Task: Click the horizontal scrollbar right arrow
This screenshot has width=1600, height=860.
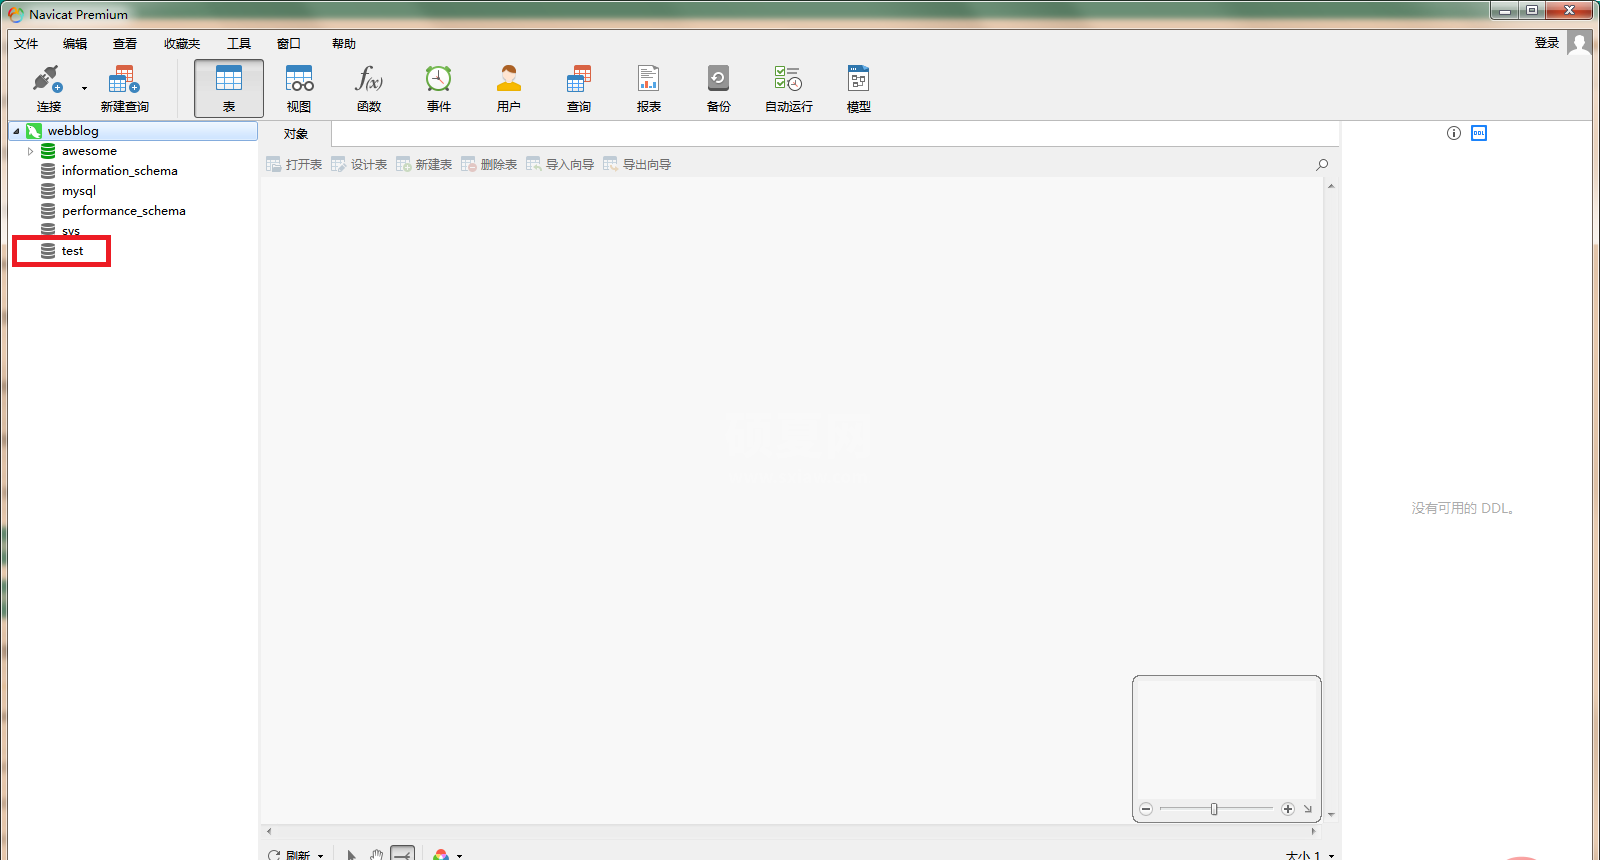Action: pos(1314,831)
